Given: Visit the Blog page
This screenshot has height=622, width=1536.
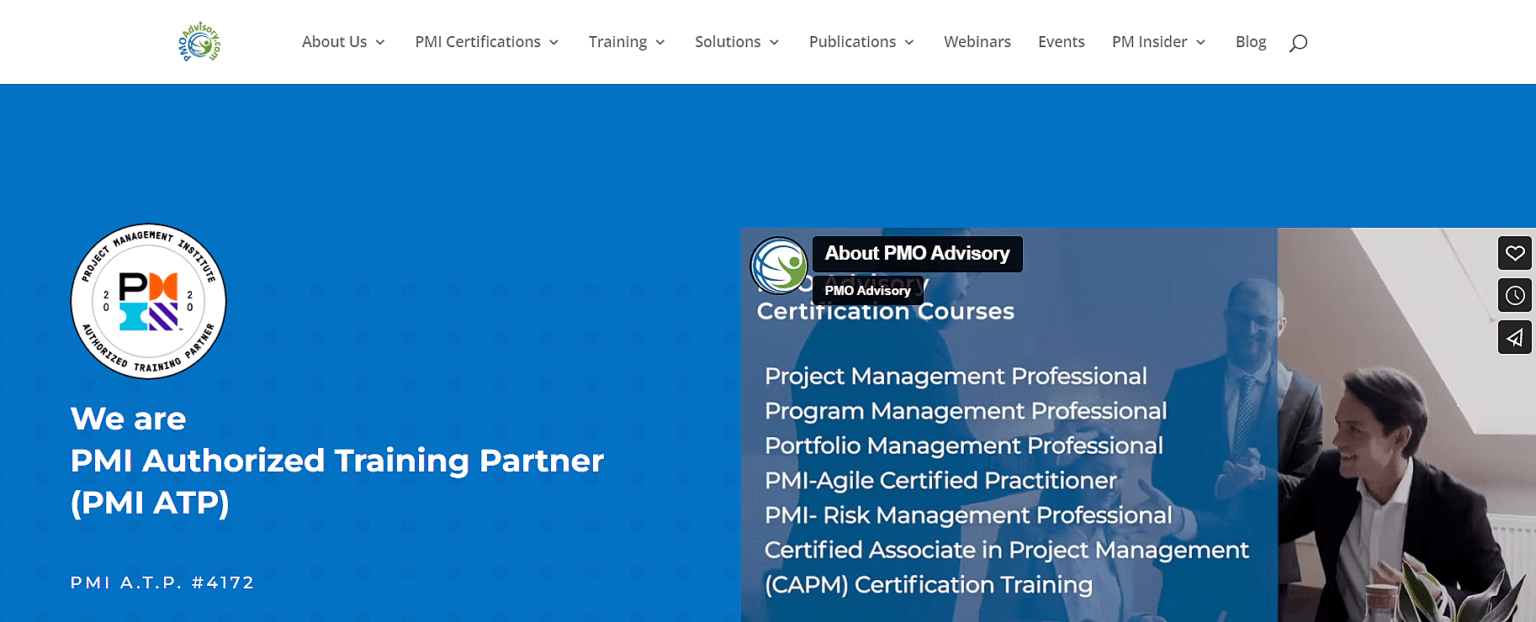Looking at the screenshot, I should click(1250, 42).
